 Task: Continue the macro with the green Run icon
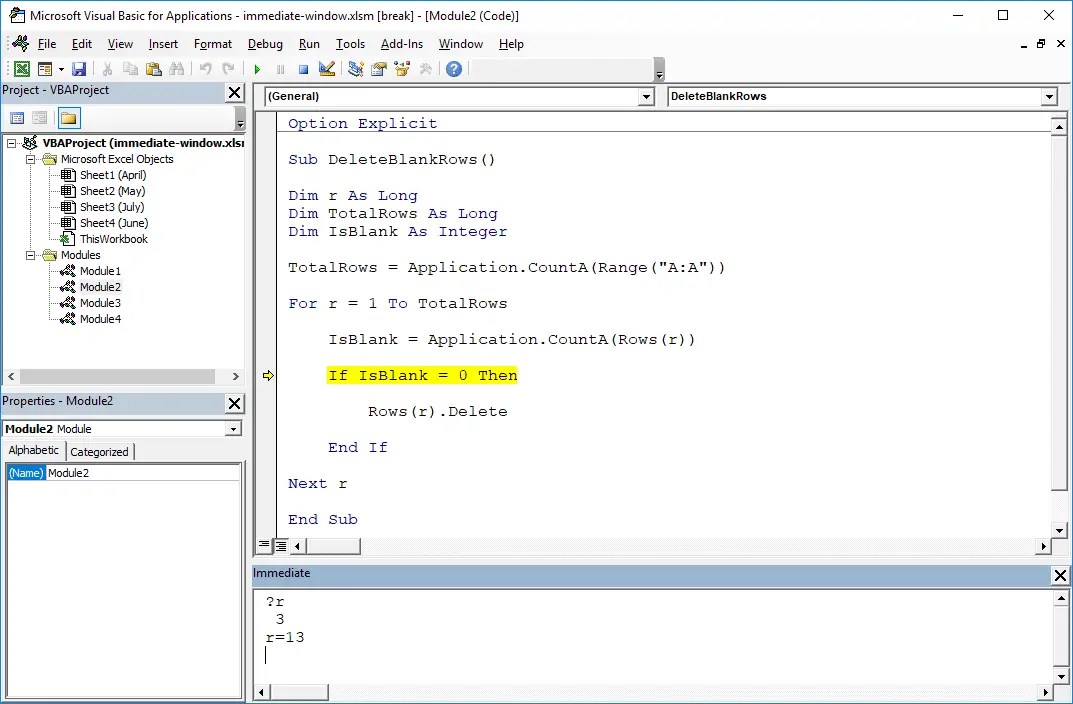[257, 68]
